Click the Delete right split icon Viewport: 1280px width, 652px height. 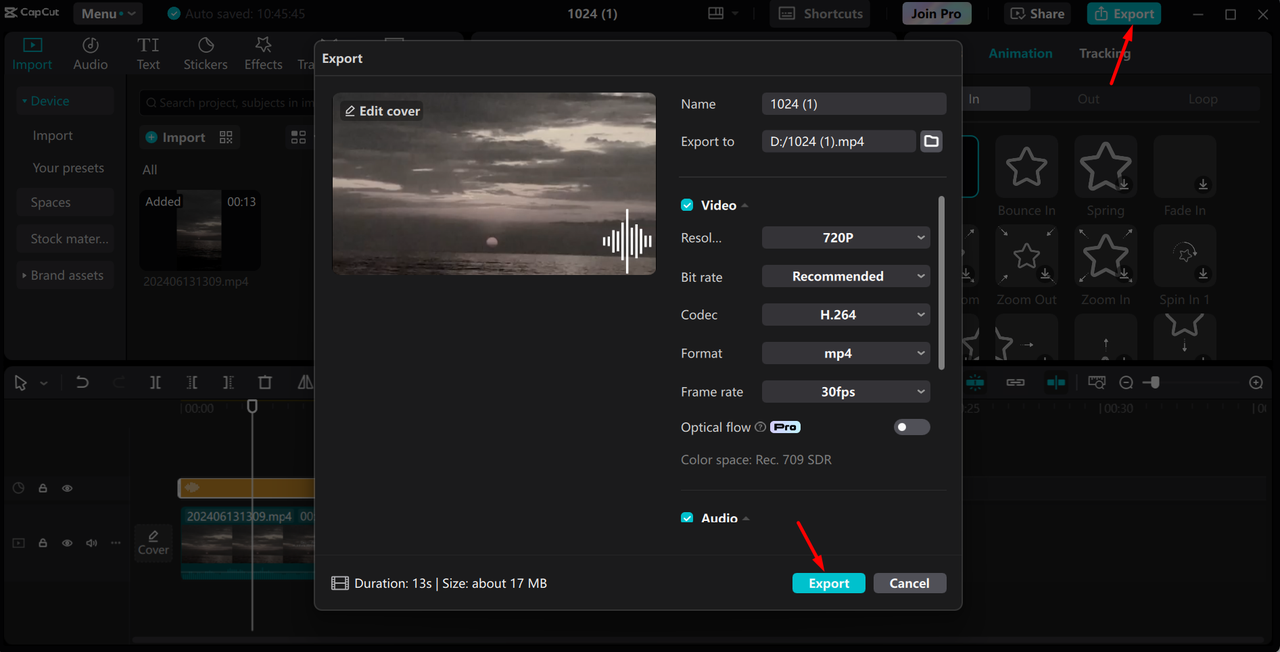click(x=228, y=383)
